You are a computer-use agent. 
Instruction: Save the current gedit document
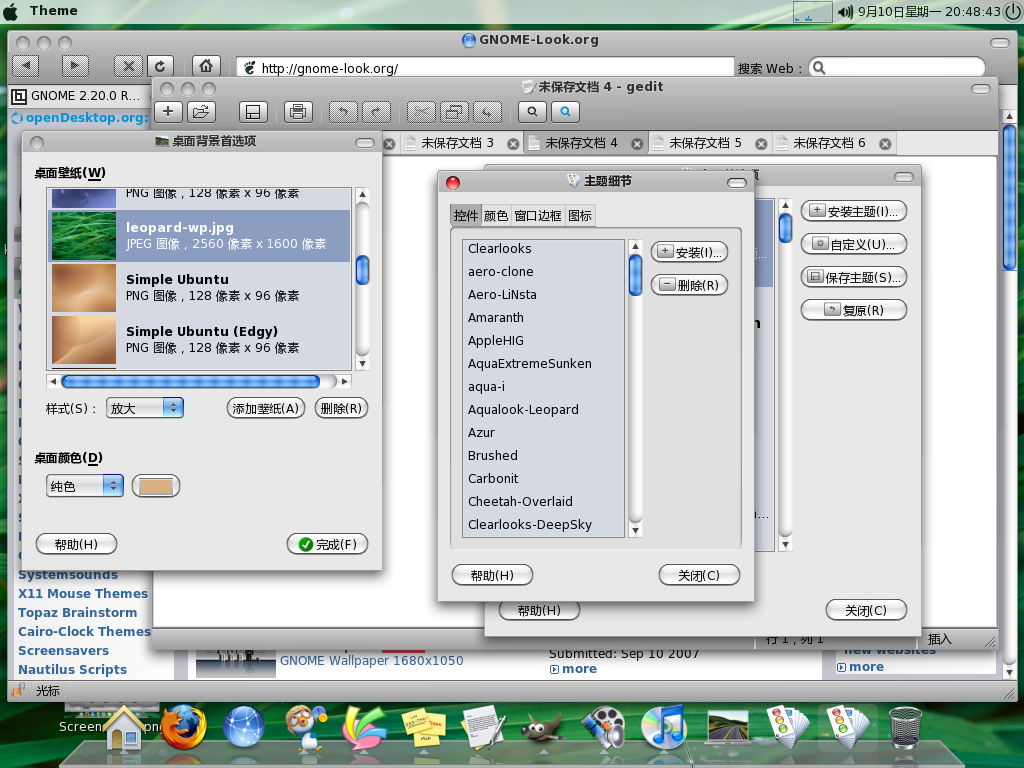coord(253,112)
